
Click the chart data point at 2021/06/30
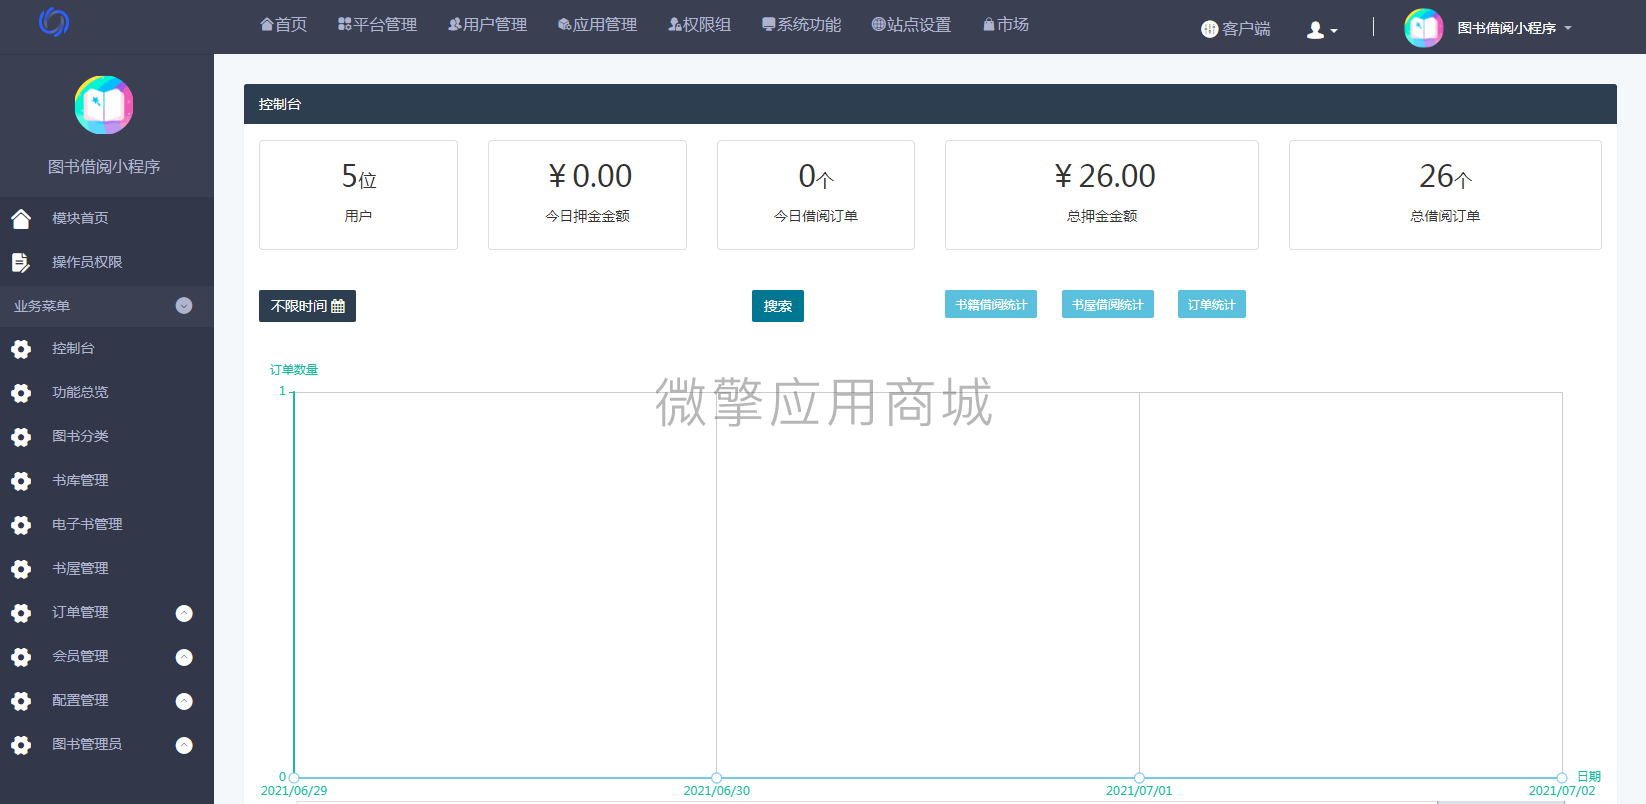pyautogui.click(x=717, y=778)
